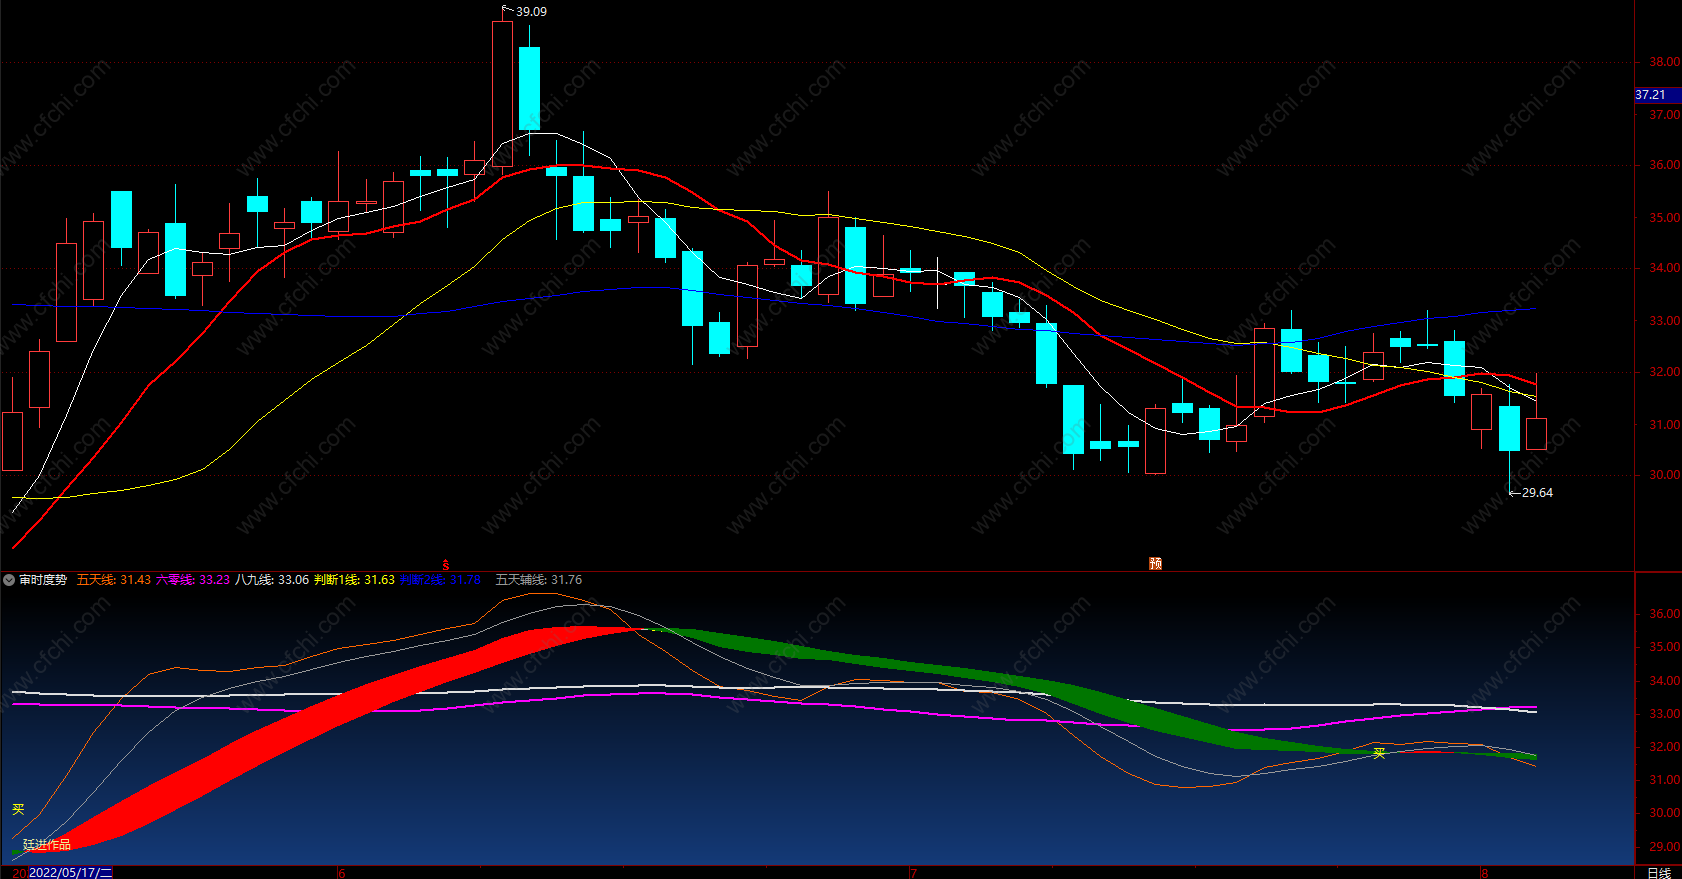Click the 廷进作品 author label

point(47,845)
